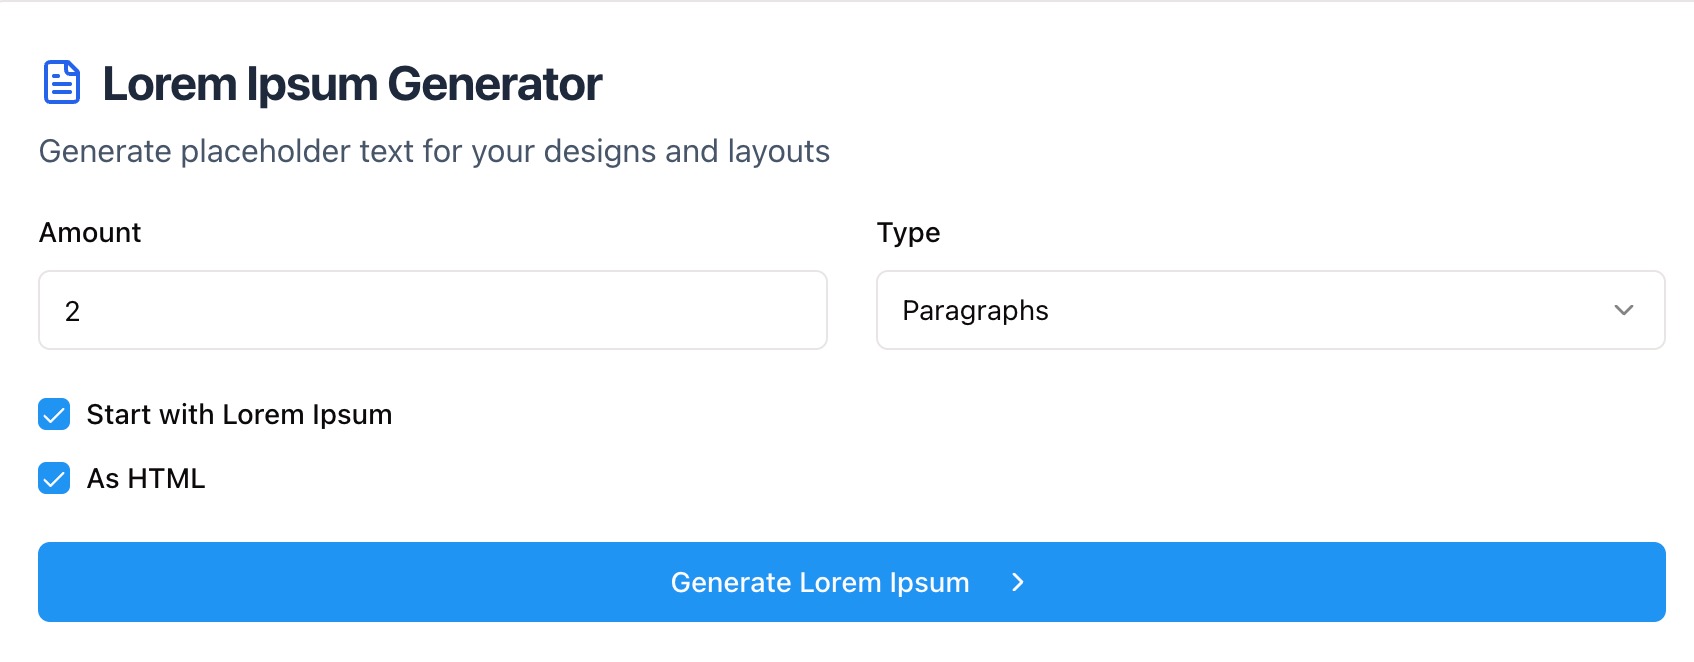Click the checkmark icon for Start with Lorem Ipsum
Image resolution: width=1694 pixels, height=662 pixels.
pyautogui.click(x=54, y=415)
